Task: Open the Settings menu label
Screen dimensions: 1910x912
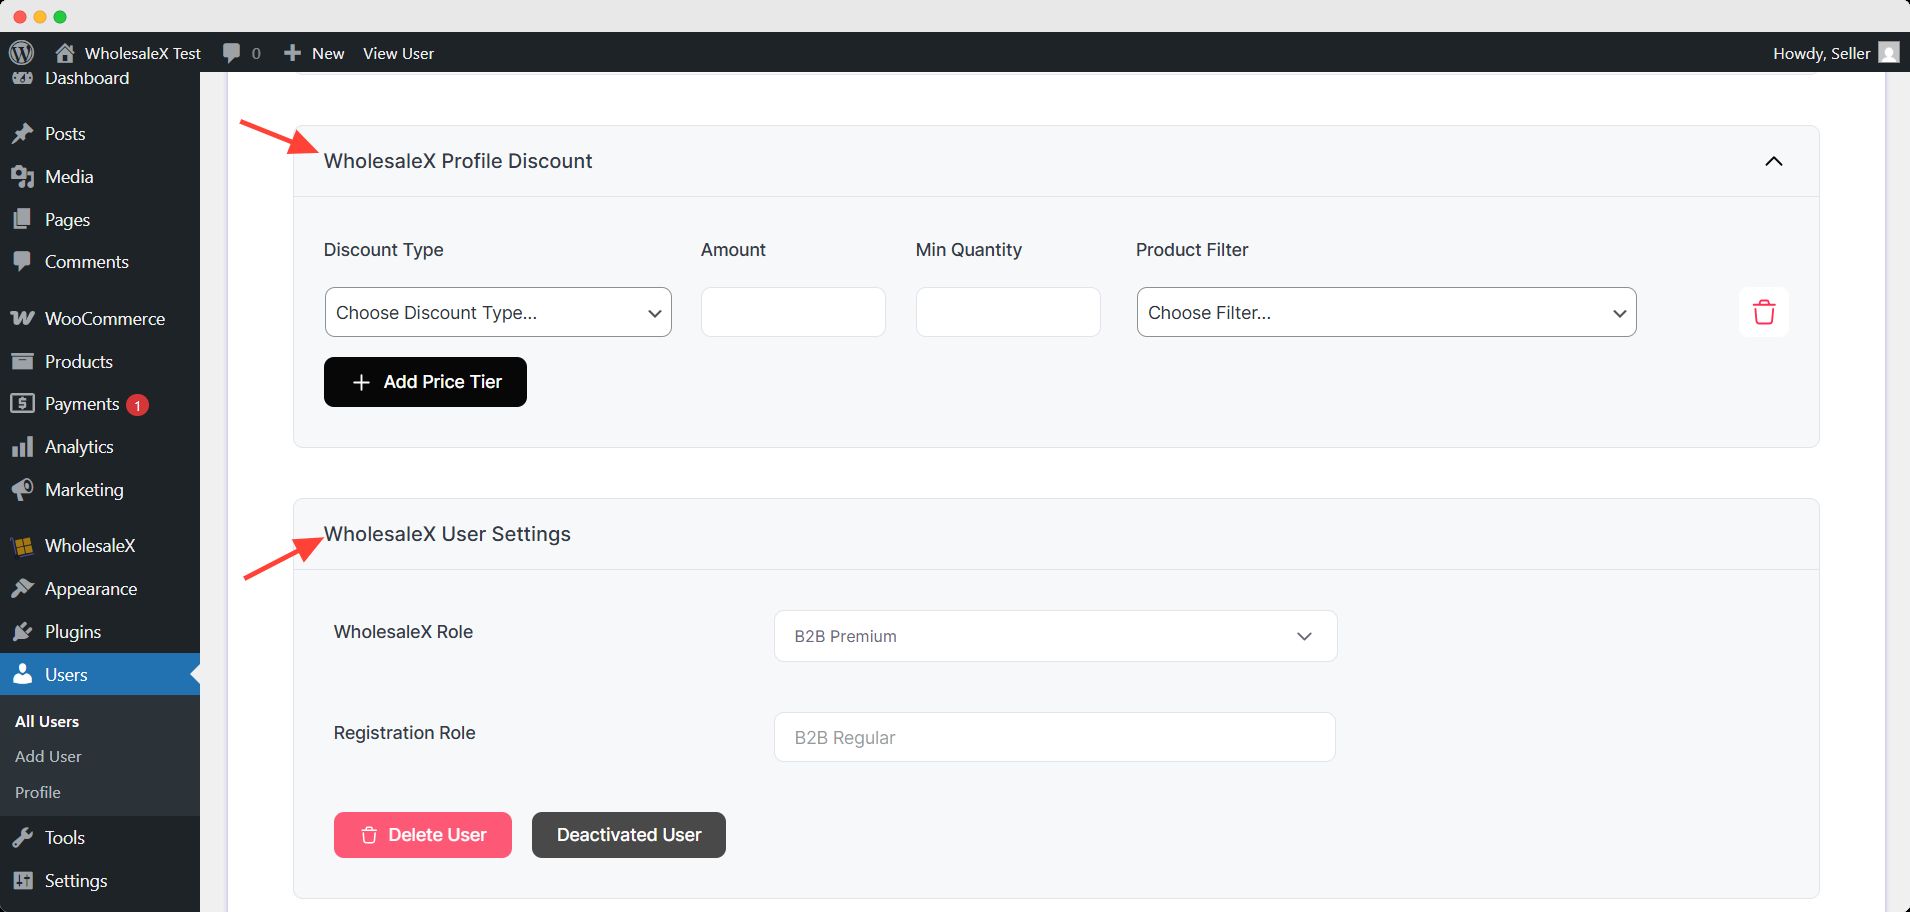Action: pyautogui.click(x=76, y=881)
